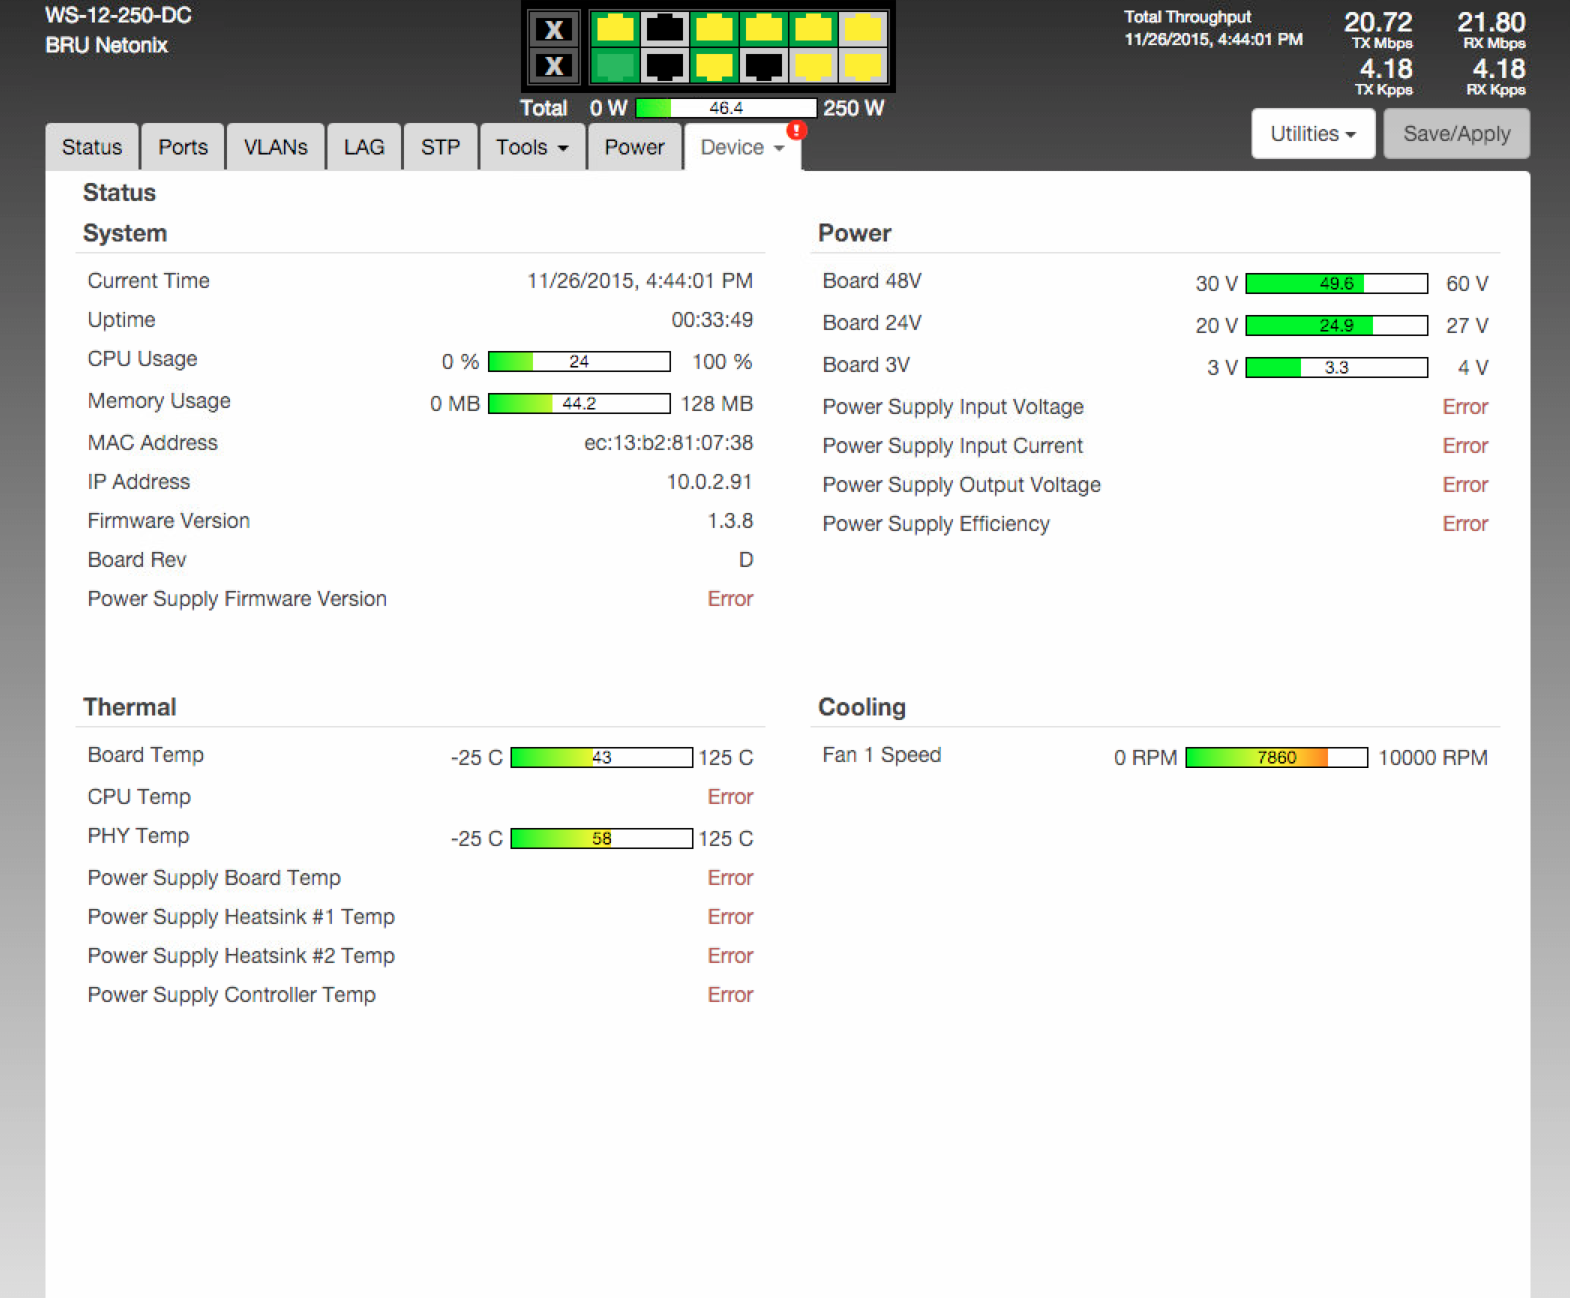Screen dimensions: 1570x1298
Task: Open the Tools dropdown menu
Action: 532,147
